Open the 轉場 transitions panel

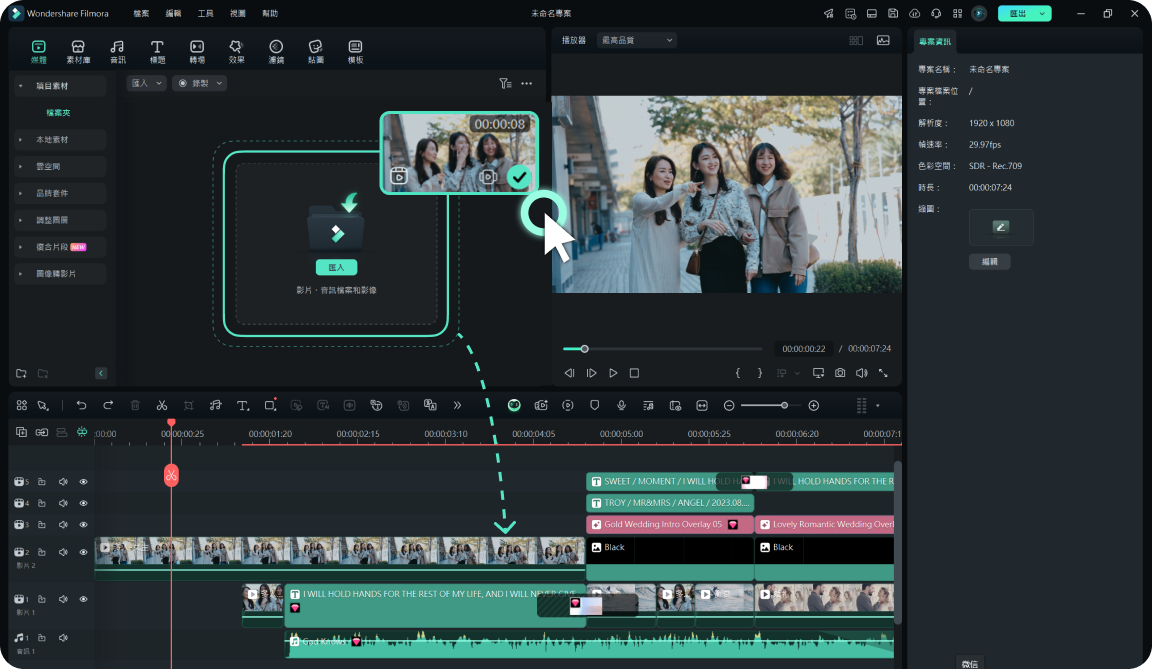point(197,51)
